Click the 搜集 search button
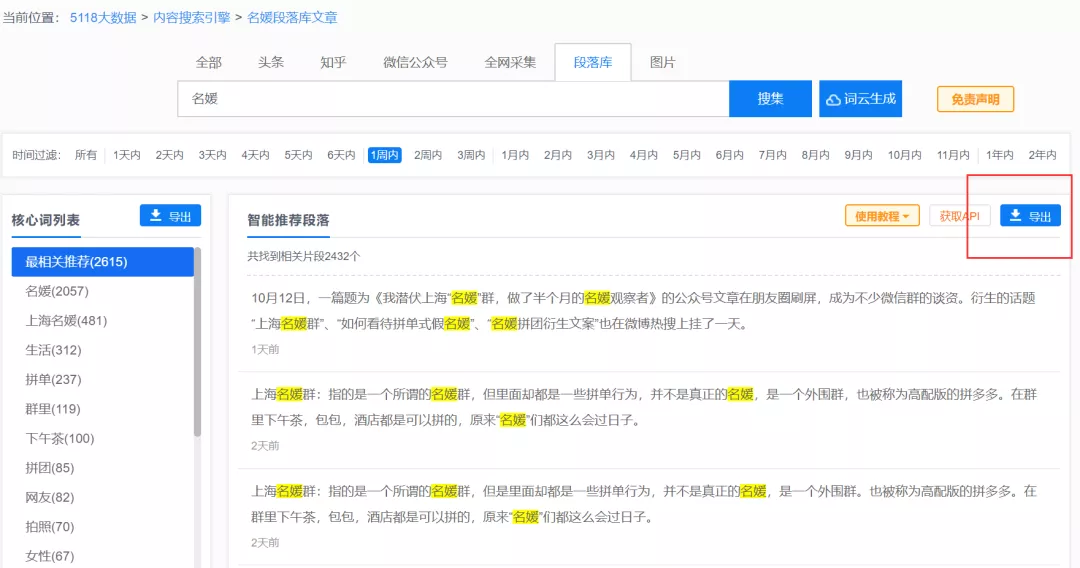Image resolution: width=1080 pixels, height=568 pixels. tap(770, 99)
